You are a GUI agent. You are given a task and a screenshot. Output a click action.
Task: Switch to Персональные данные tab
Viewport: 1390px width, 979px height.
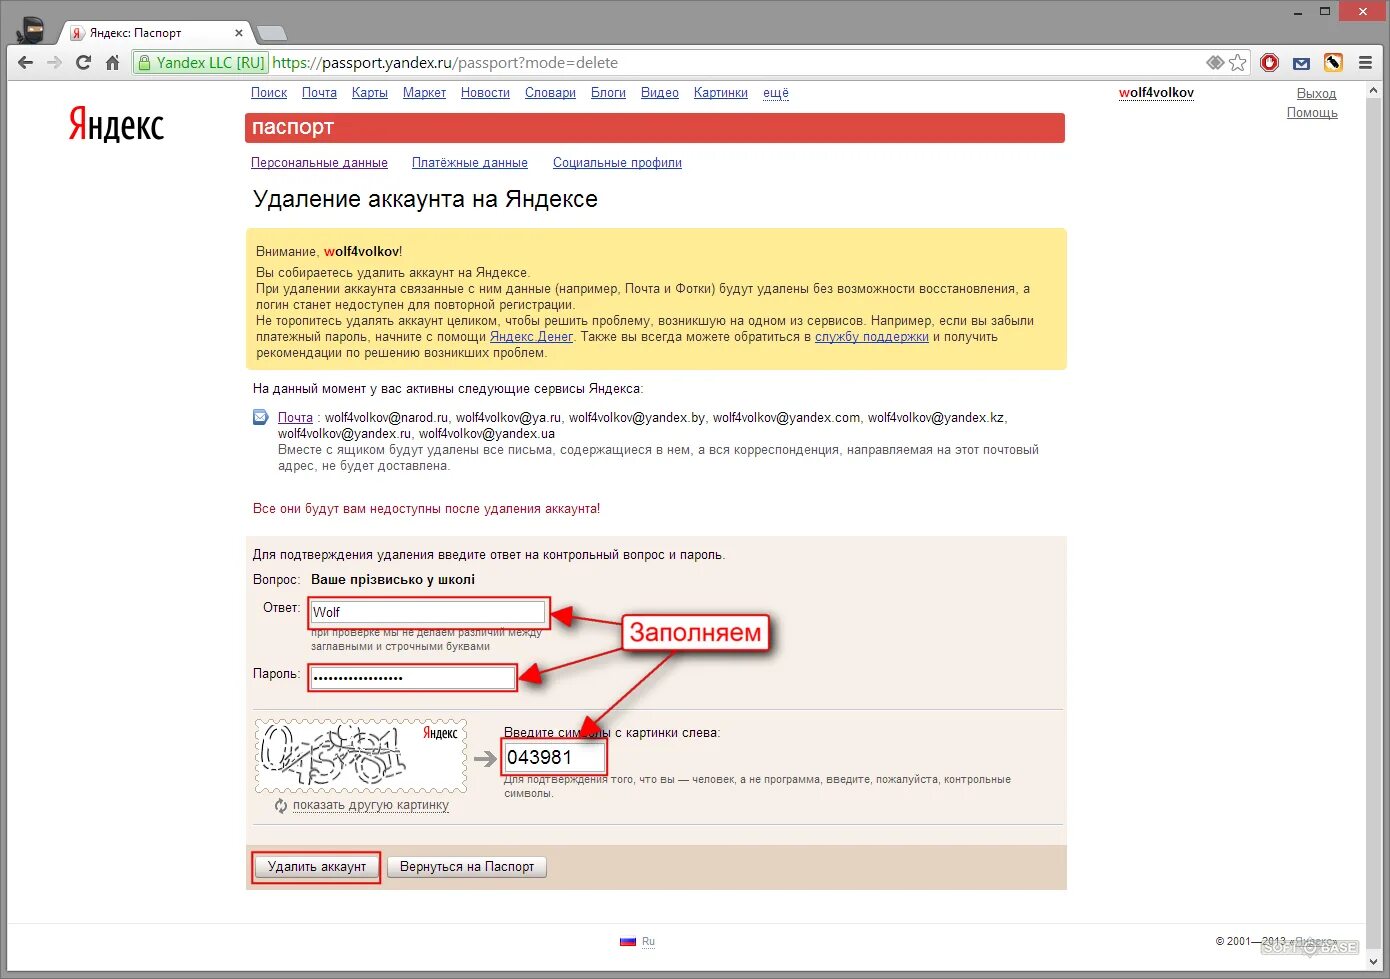click(x=319, y=162)
